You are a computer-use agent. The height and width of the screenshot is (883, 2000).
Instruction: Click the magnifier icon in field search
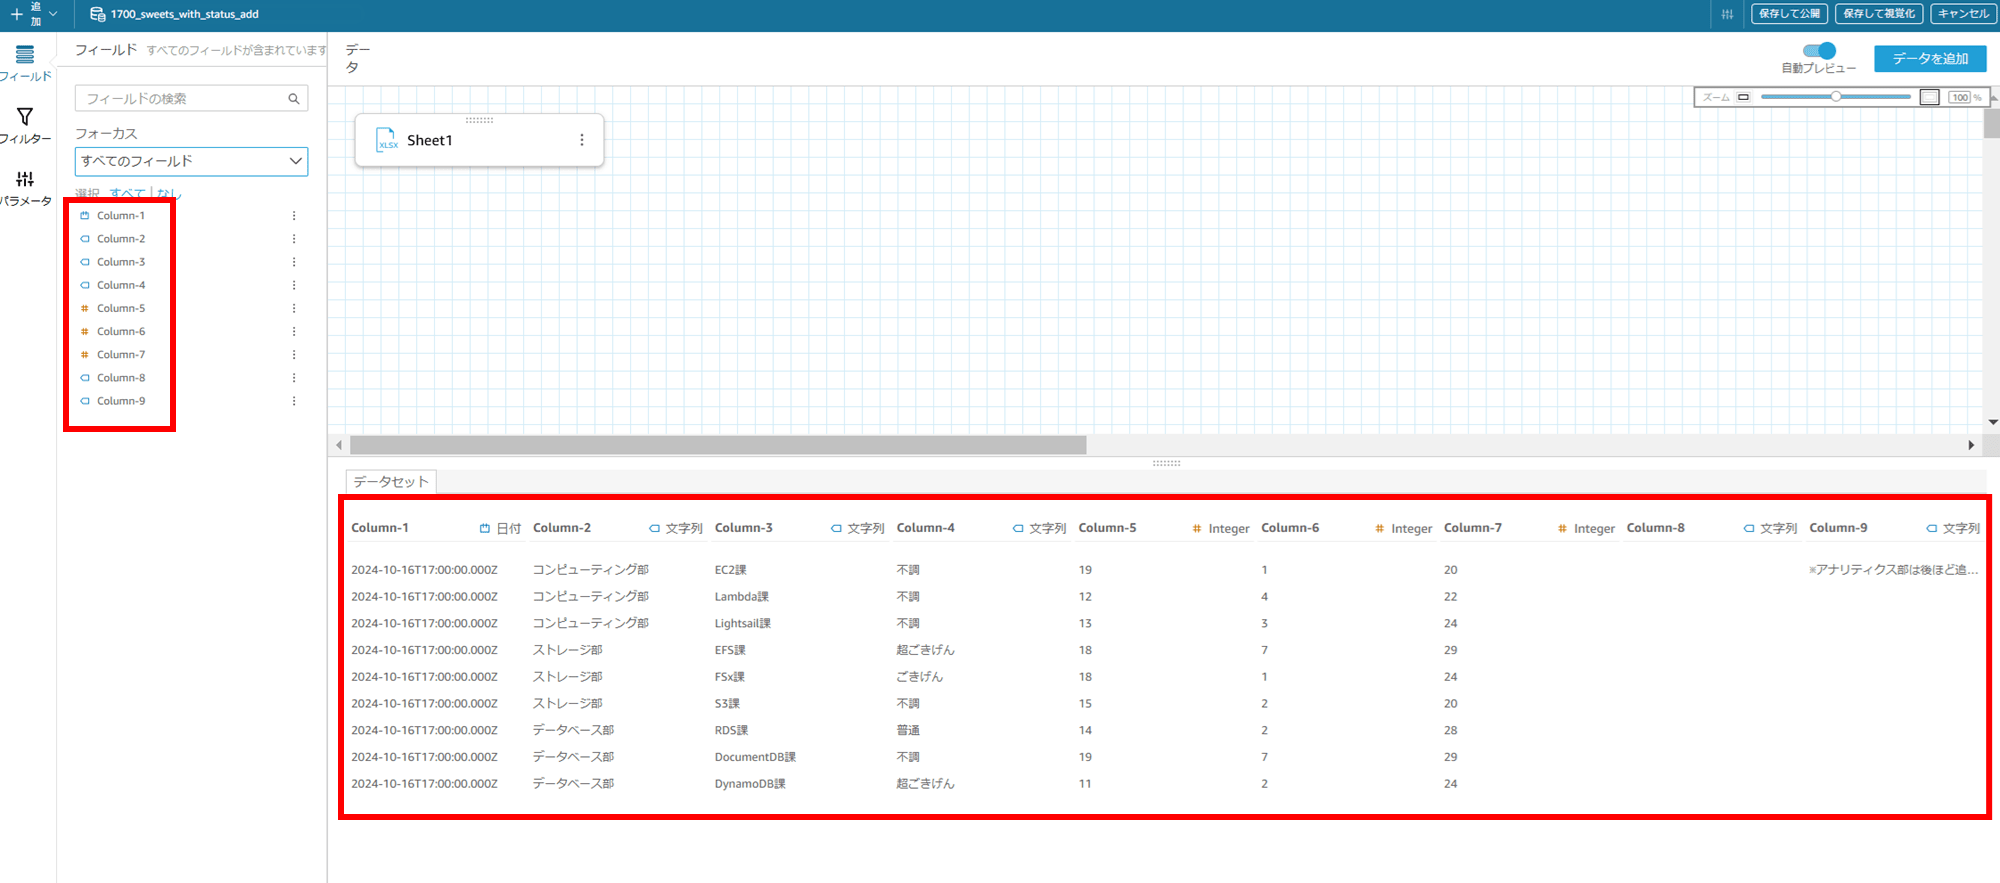294,98
